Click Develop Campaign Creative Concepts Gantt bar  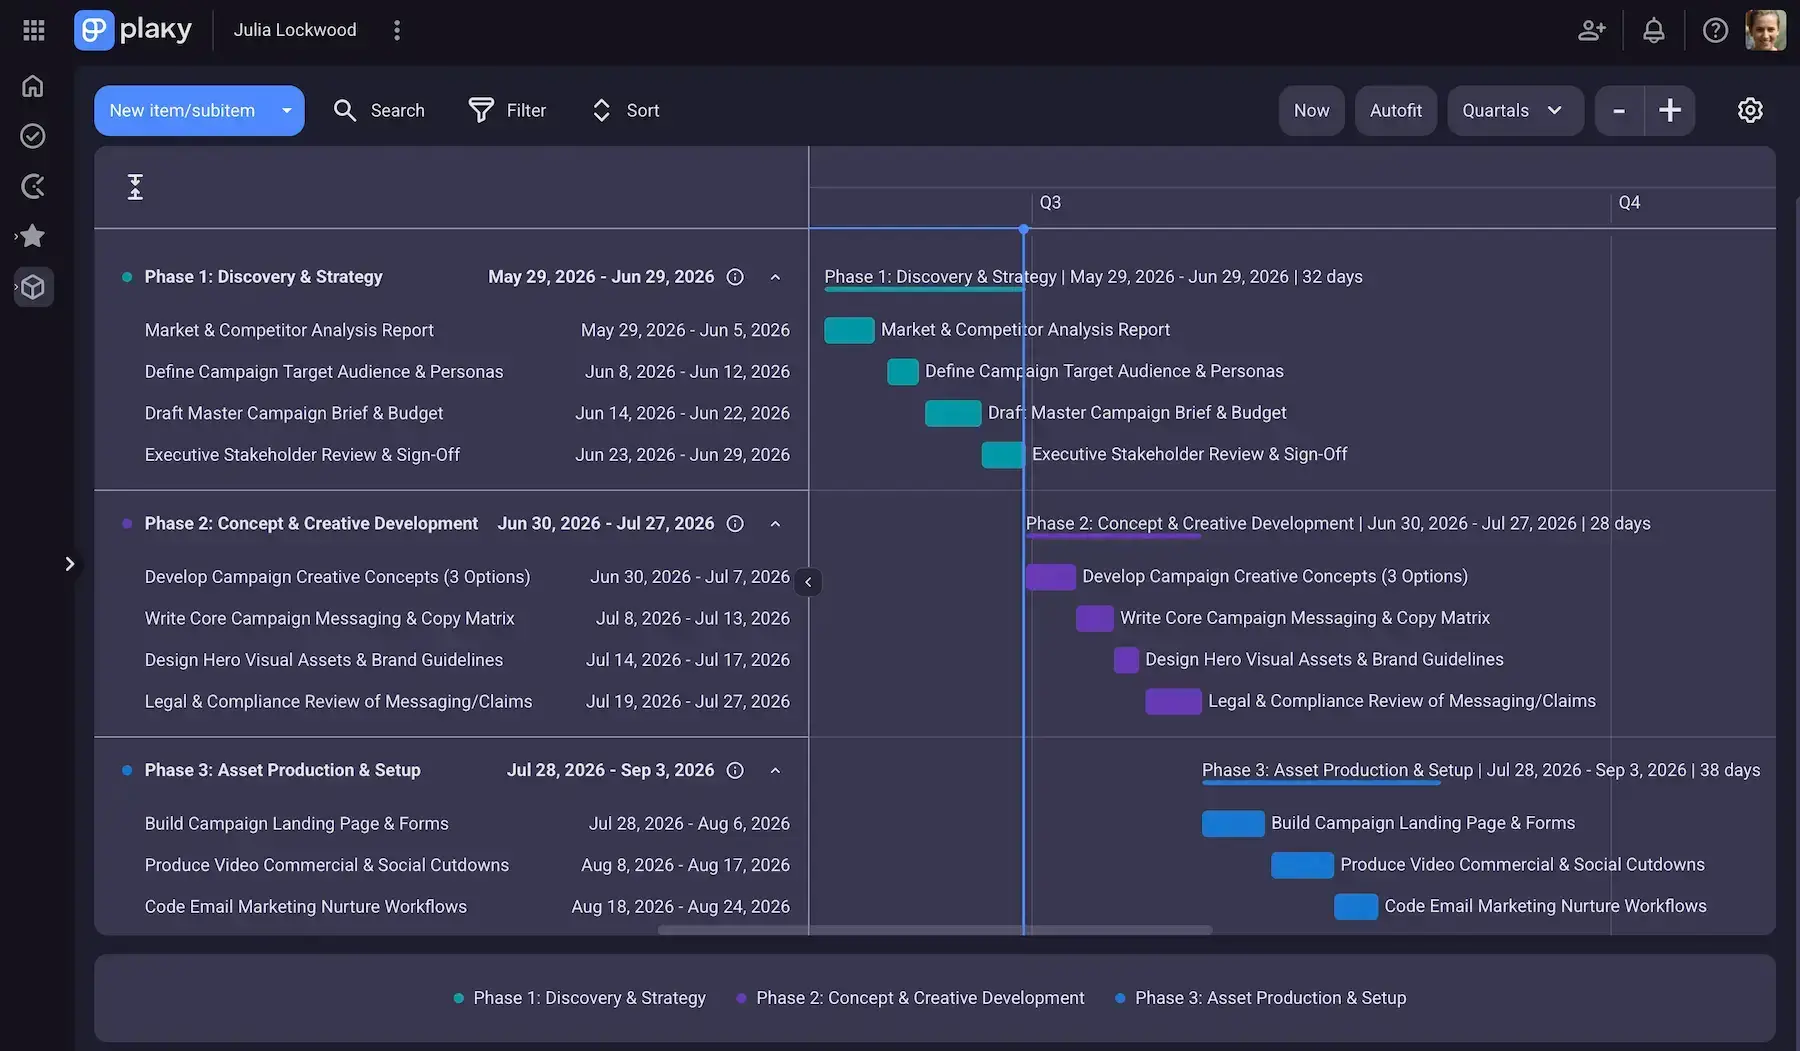tap(1051, 577)
